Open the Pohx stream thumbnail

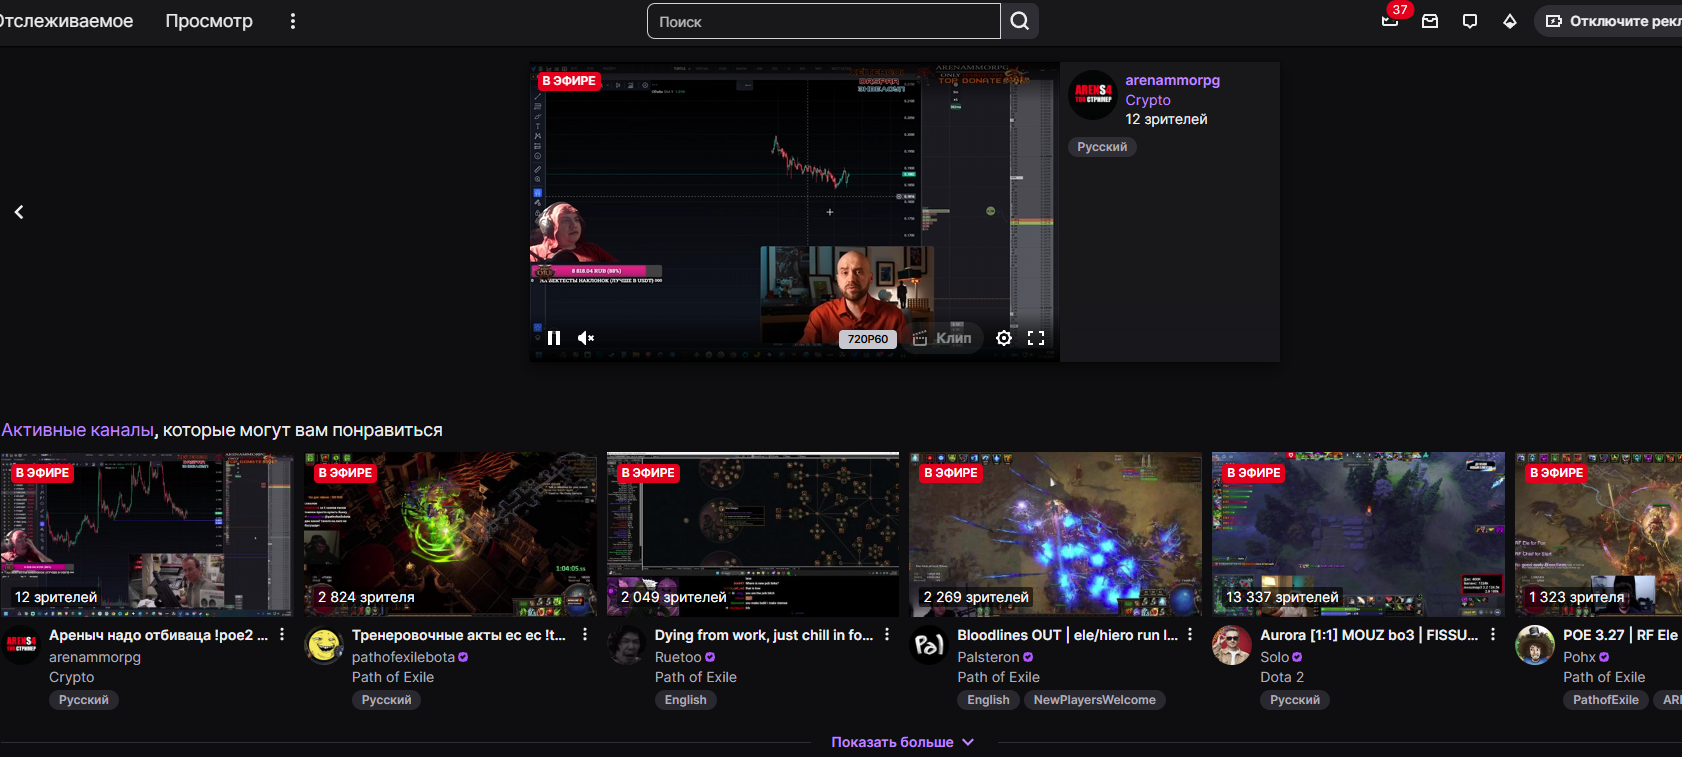click(x=1599, y=534)
